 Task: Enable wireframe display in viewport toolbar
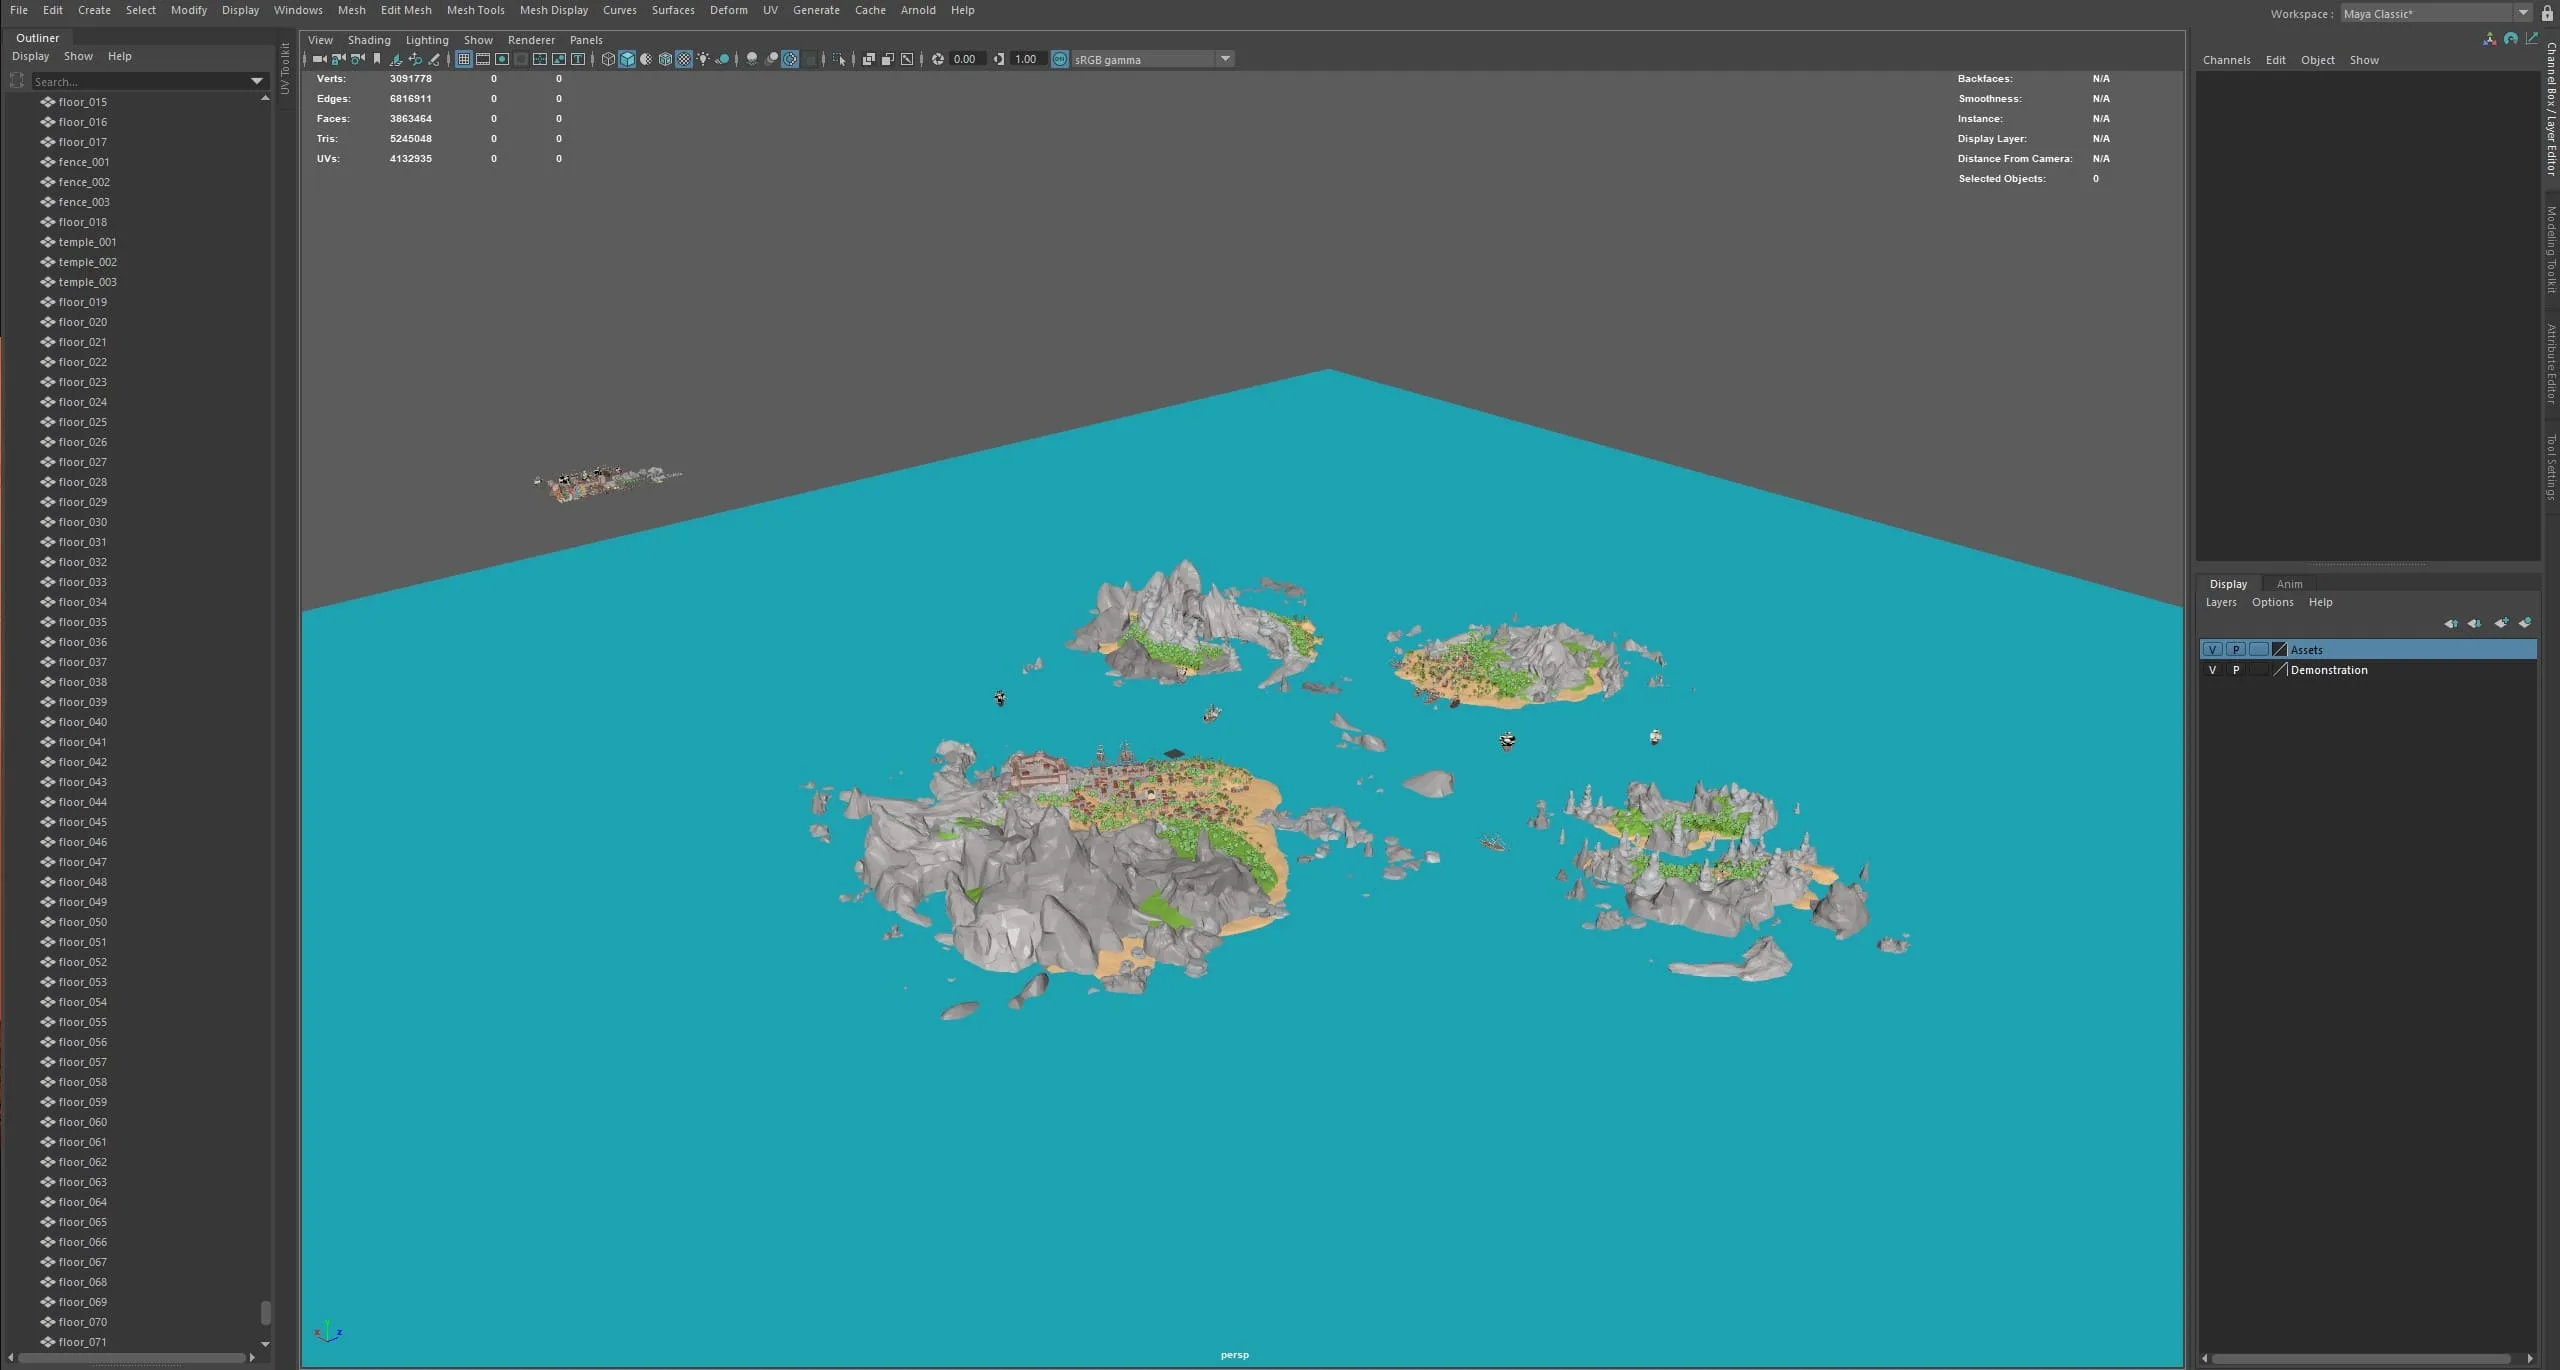click(608, 59)
